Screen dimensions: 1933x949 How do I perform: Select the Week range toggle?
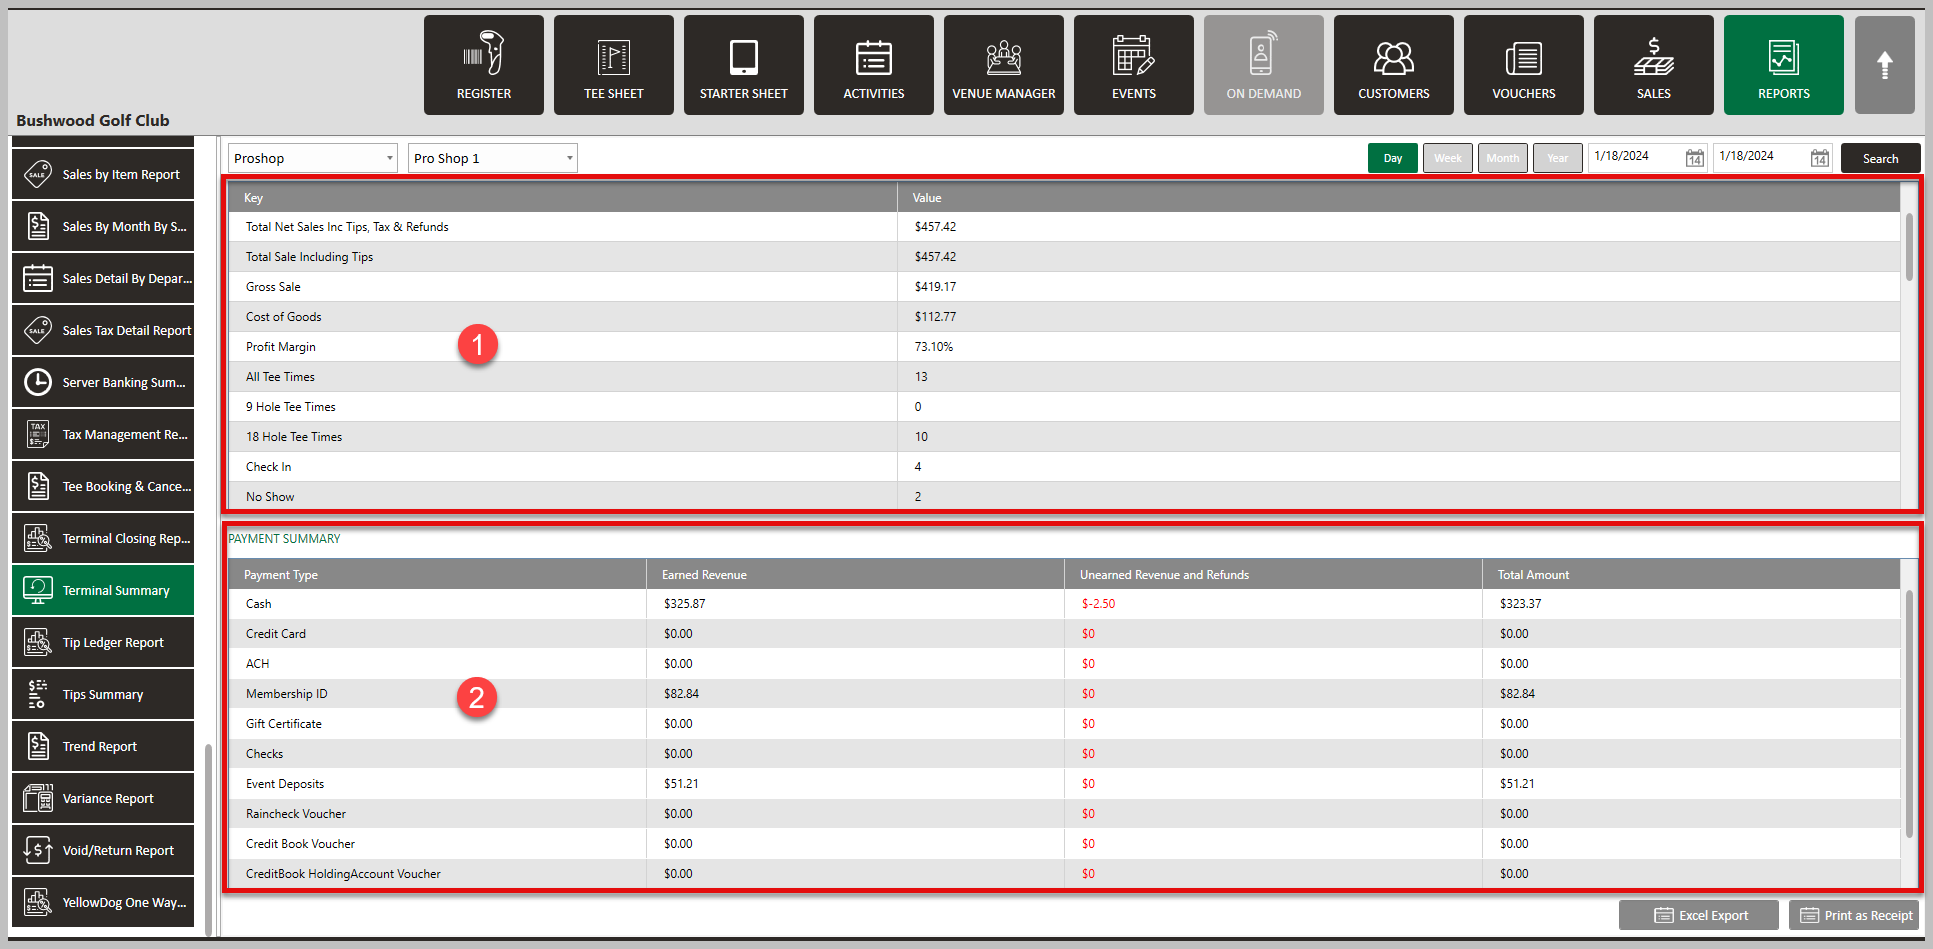click(1448, 158)
